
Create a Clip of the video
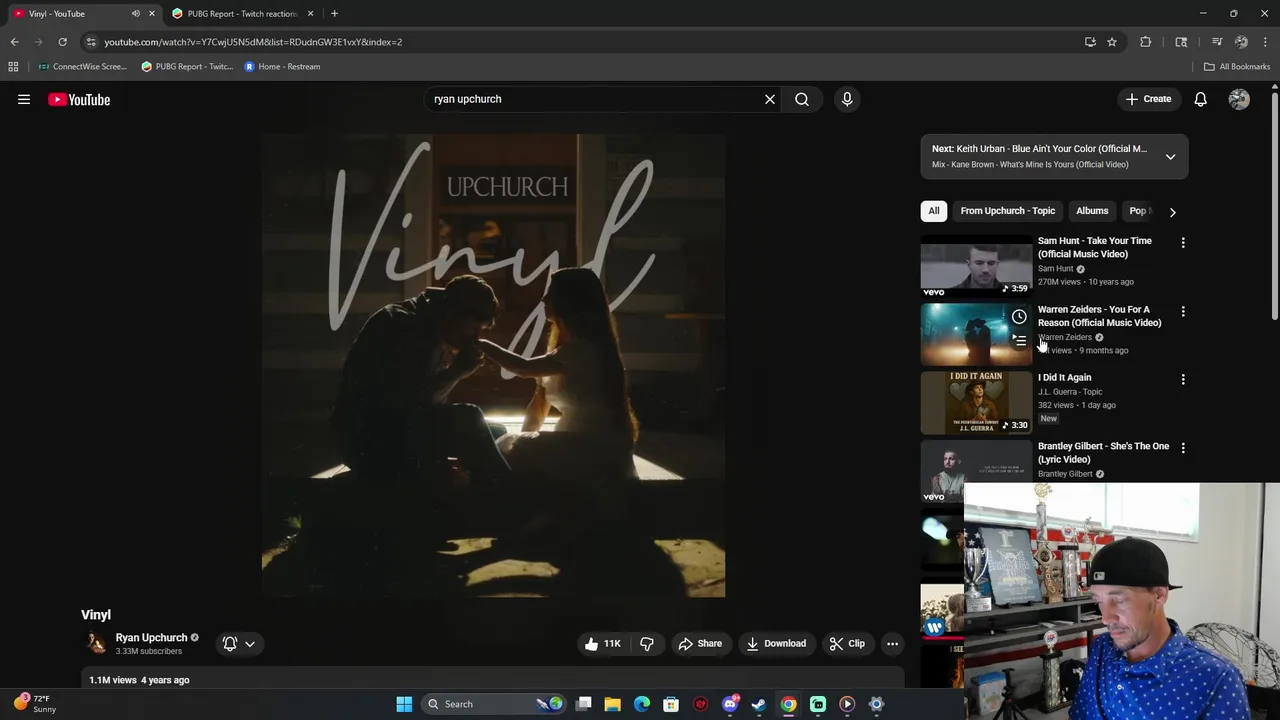tap(847, 644)
